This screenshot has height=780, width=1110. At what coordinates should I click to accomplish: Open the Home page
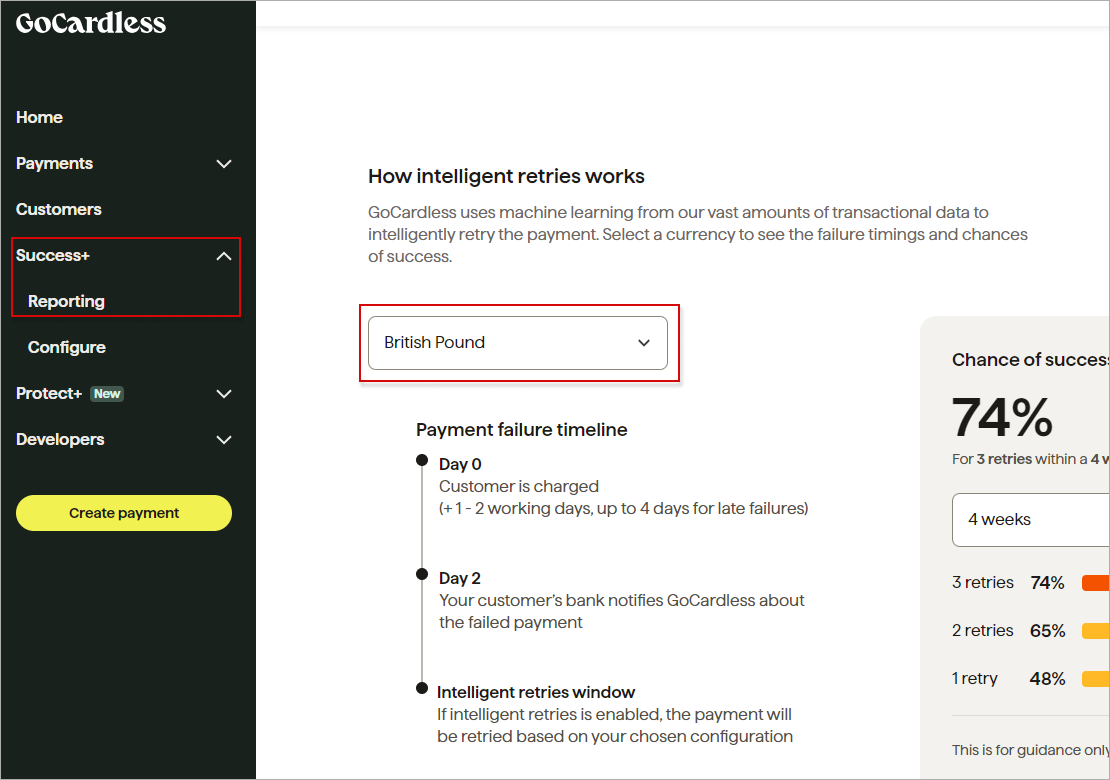[39, 117]
